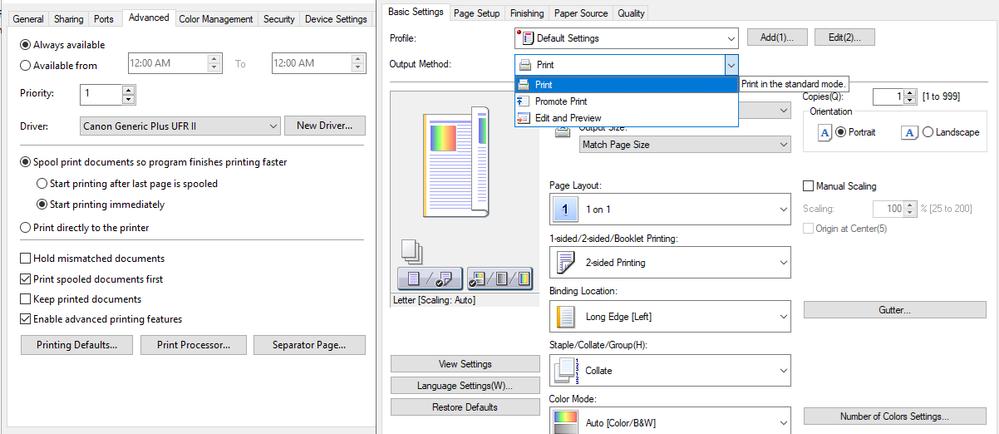Choose the Edit and Preview option
This screenshot has height=434, width=999.
click(x=567, y=118)
